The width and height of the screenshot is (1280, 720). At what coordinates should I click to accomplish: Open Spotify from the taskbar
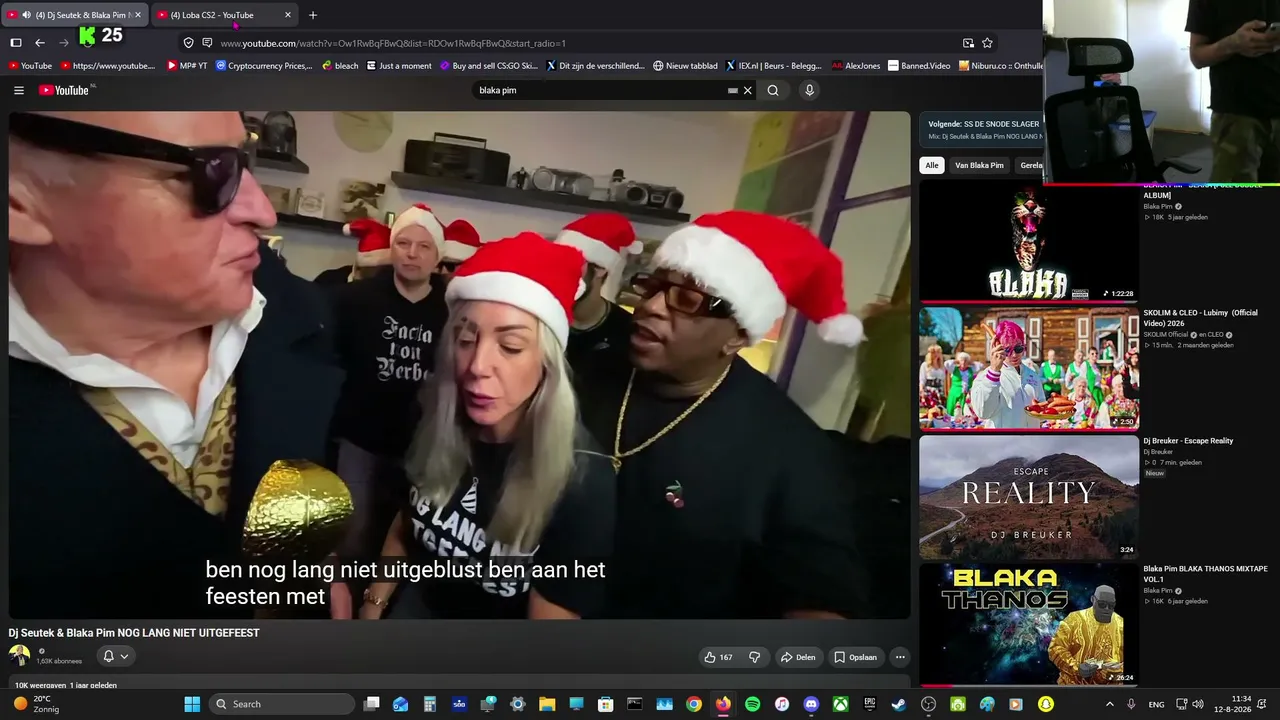point(752,704)
